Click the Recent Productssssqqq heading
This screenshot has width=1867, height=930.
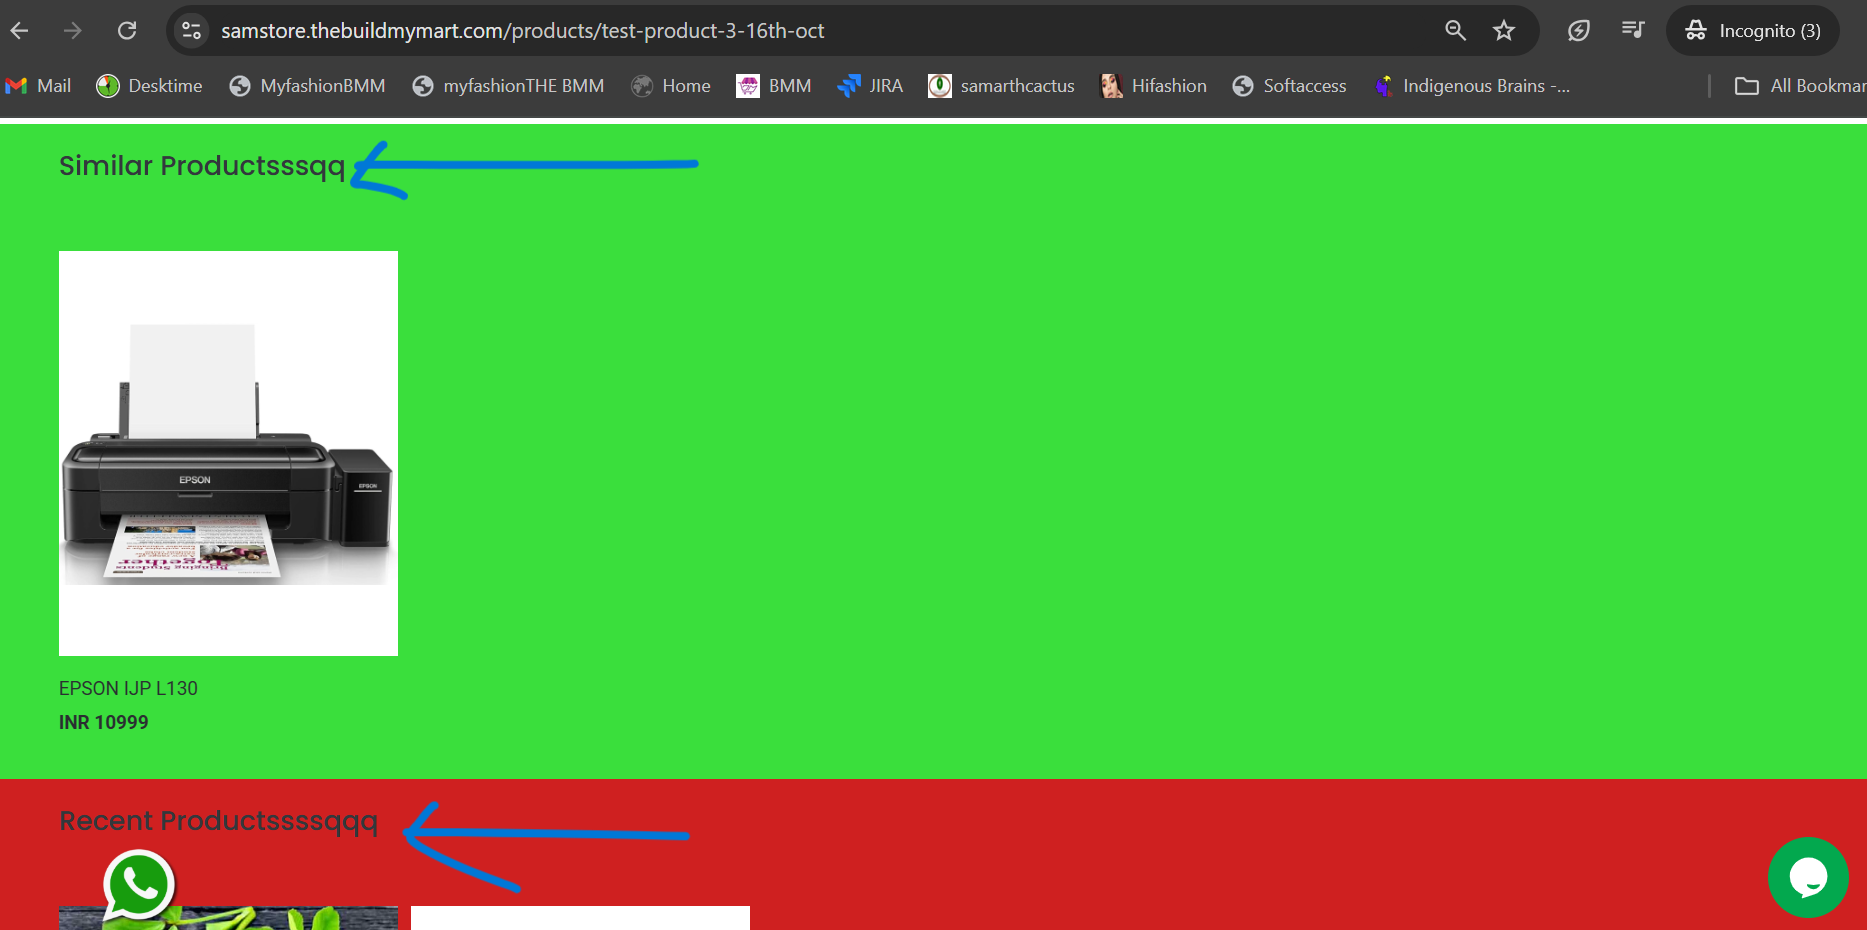[218, 821]
